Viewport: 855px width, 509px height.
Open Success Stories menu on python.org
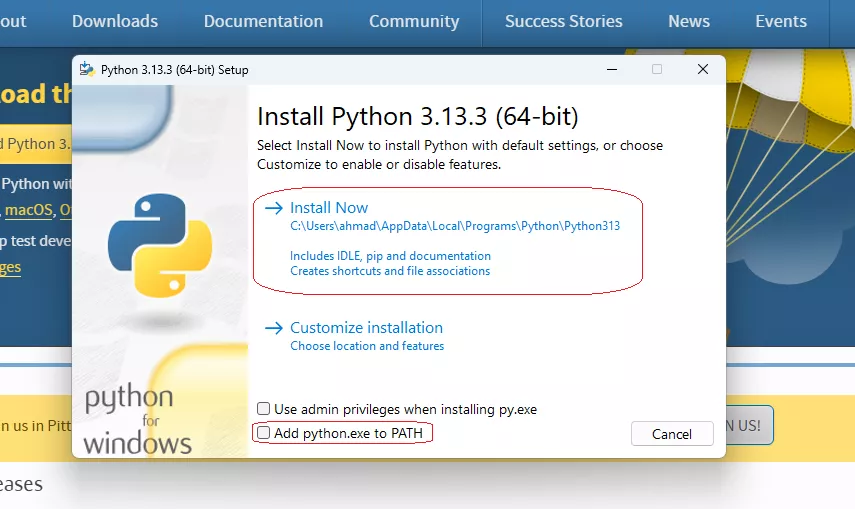563,21
